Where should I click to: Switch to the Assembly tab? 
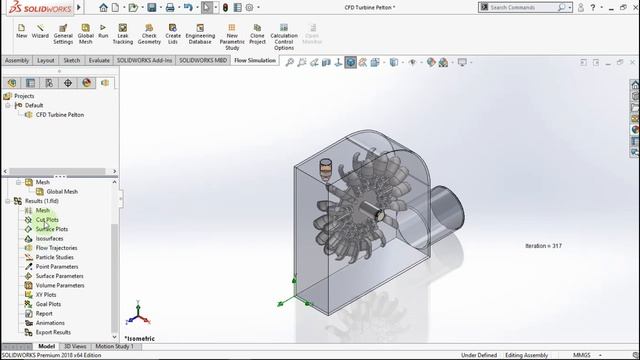point(17,60)
